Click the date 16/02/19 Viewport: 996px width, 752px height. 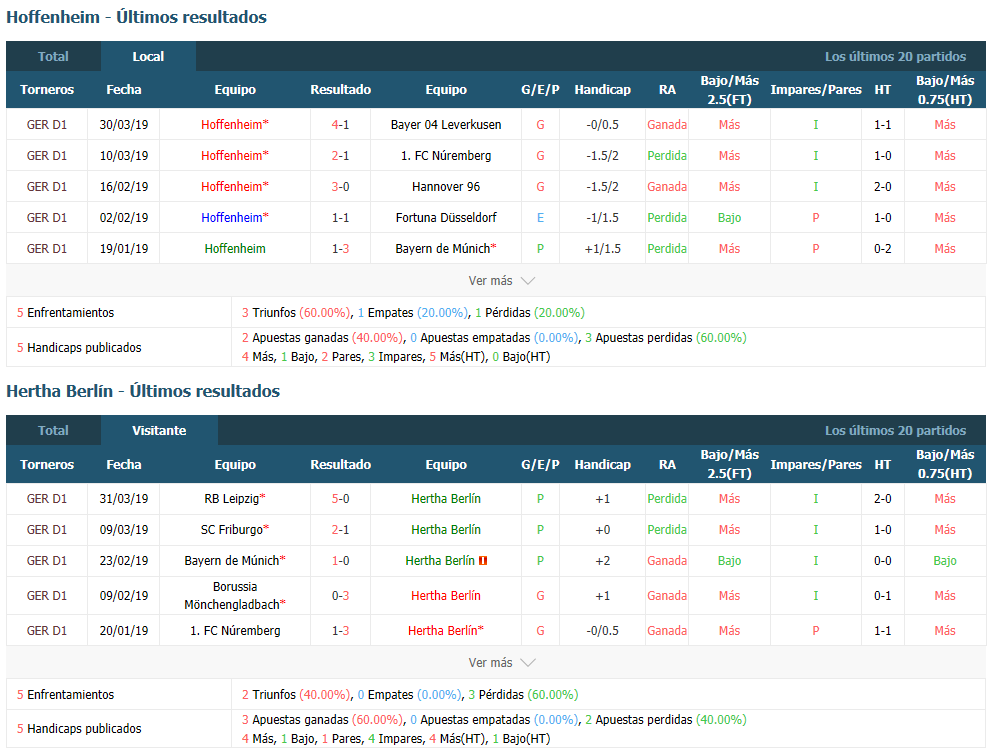pos(124,187)
